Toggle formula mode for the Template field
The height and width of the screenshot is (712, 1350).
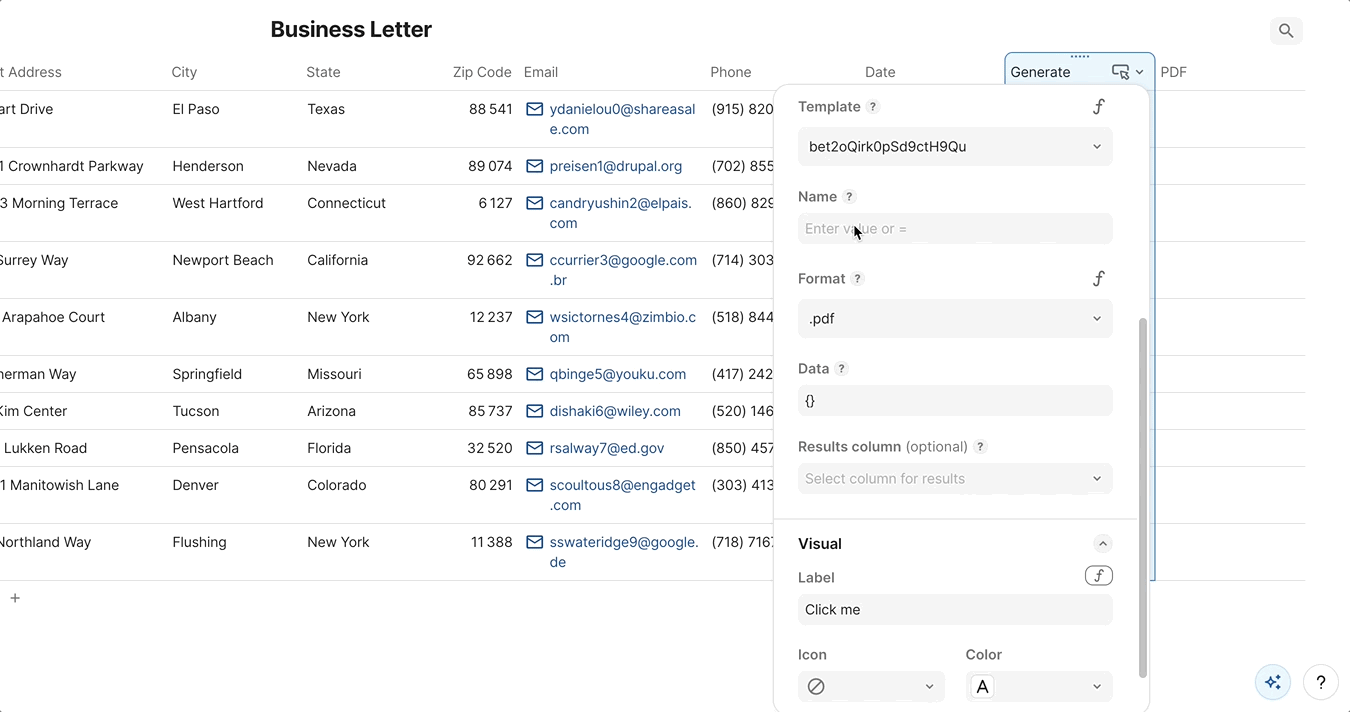coord(1098,107)
